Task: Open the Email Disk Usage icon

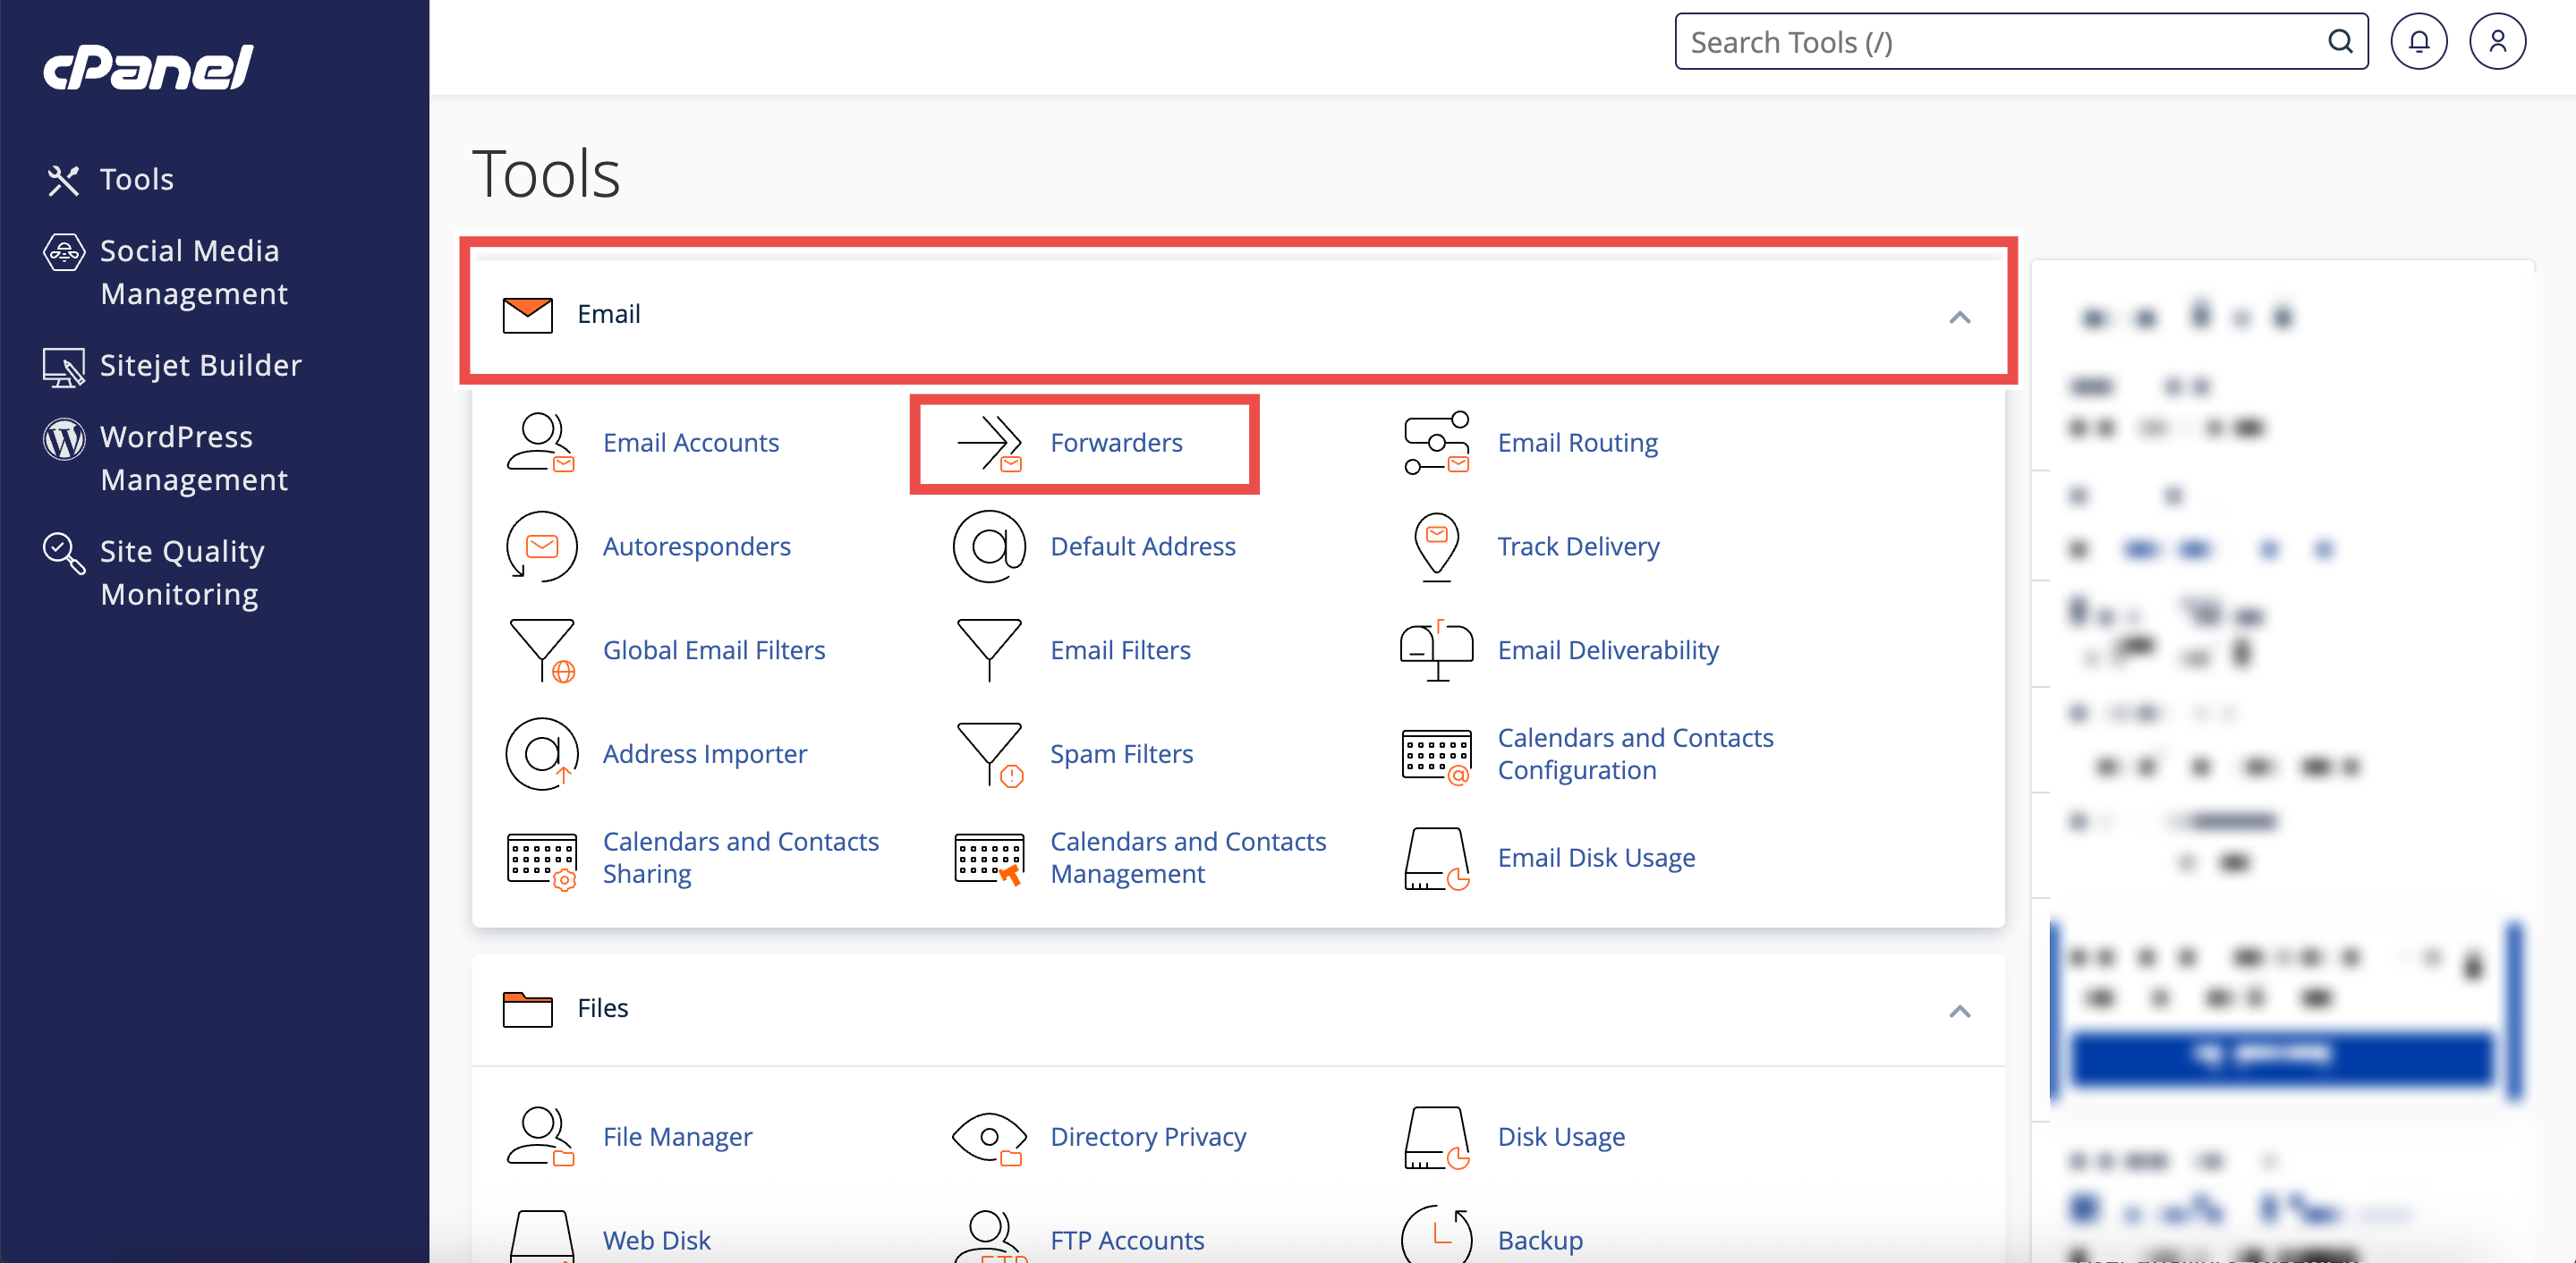Action: point(1436,858)
